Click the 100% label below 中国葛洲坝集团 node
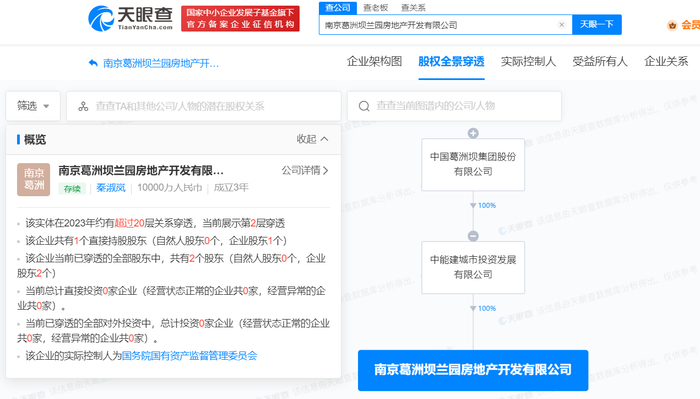Viewport: 700px width, 399px height. pyautogui.click(x=487, y=205)
